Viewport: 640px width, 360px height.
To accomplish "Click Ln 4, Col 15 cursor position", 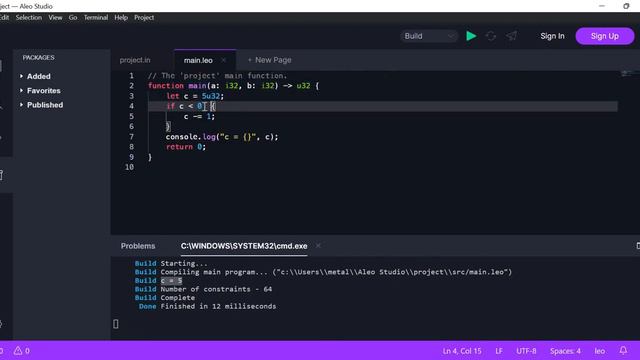I will (462, 351).
